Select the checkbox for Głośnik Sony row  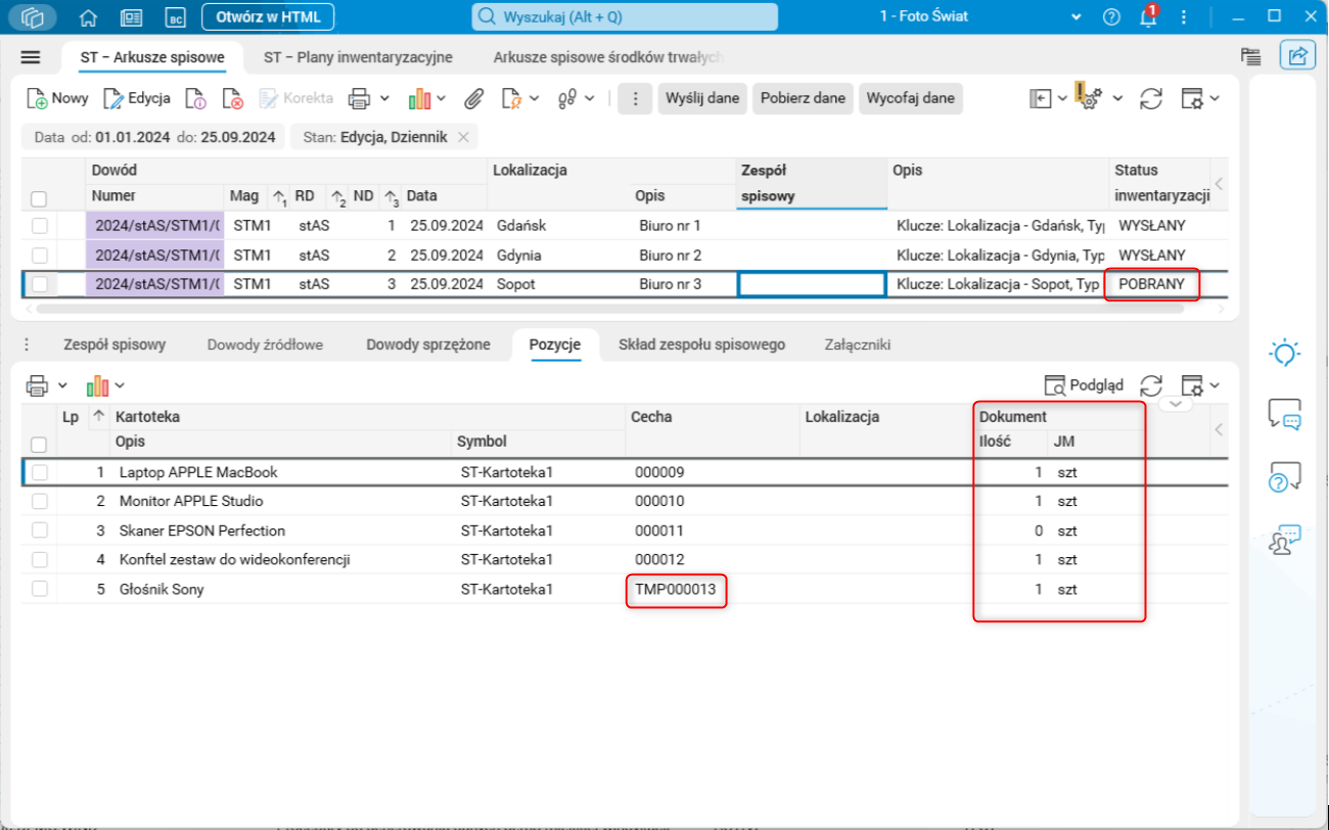[x=40, y=589]
